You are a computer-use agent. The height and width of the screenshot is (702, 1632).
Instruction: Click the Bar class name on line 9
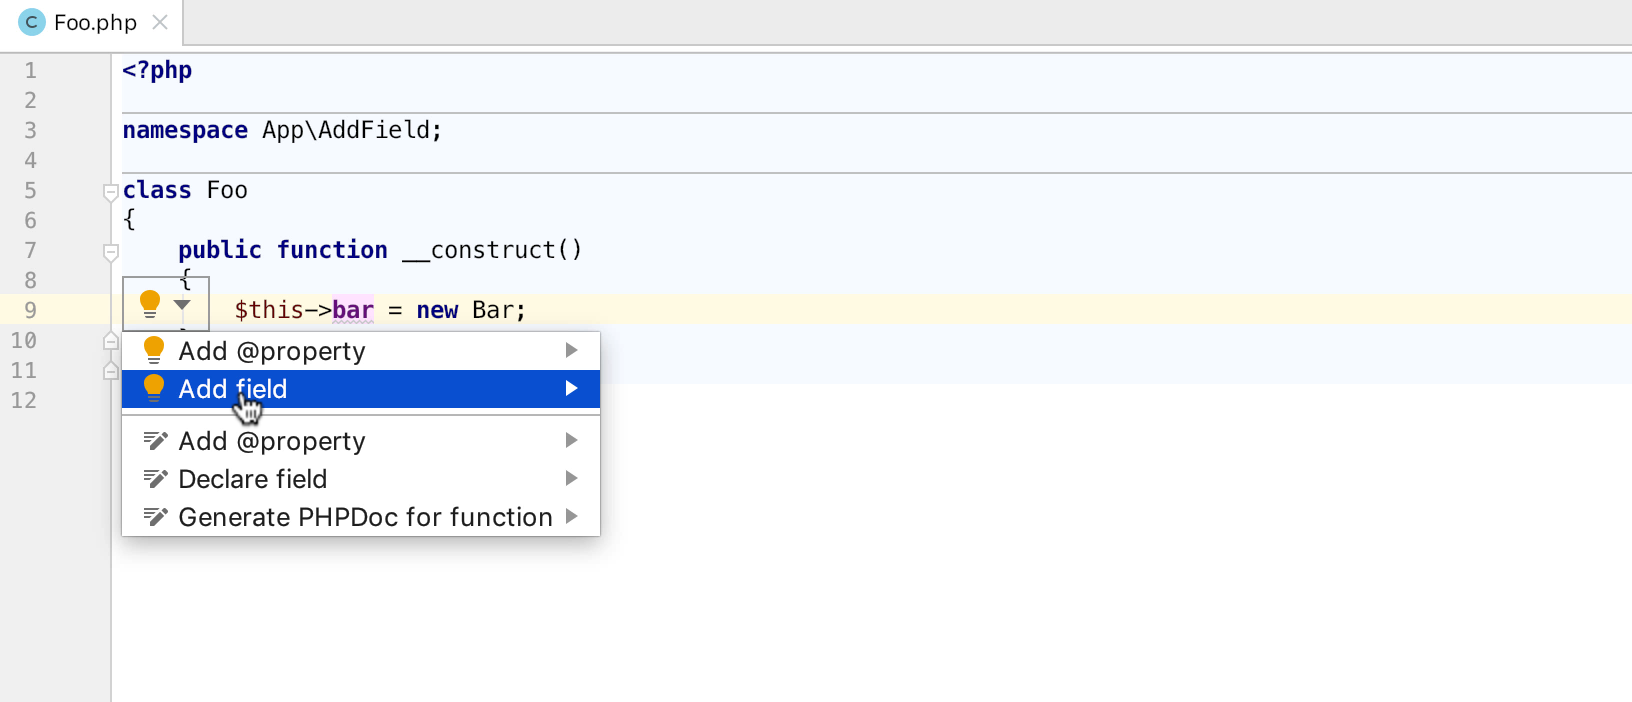pyautogui.click(x=493, y=310)
